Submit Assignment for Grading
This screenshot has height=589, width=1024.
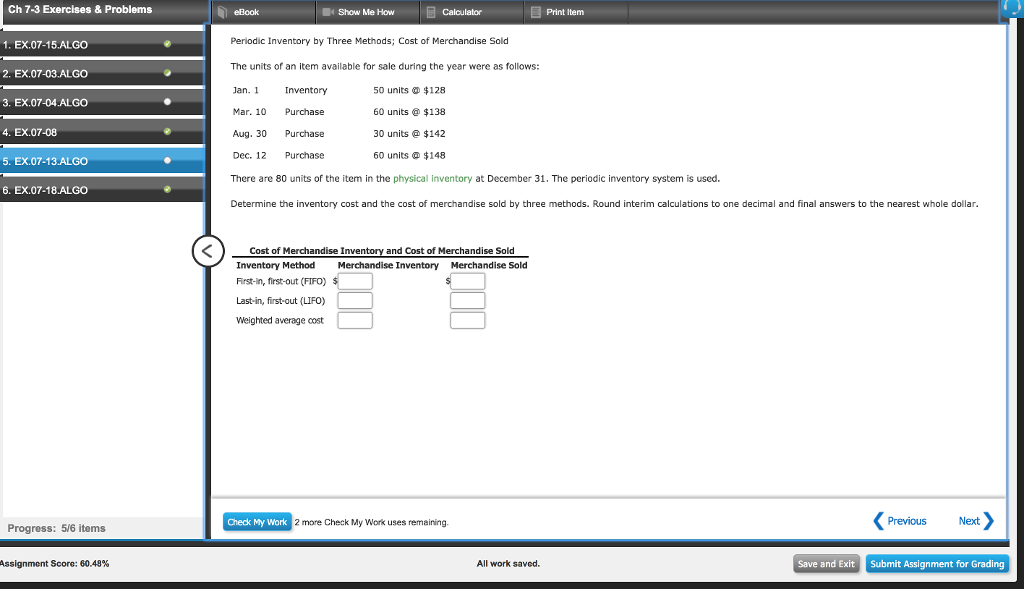(x=937, y=564)
